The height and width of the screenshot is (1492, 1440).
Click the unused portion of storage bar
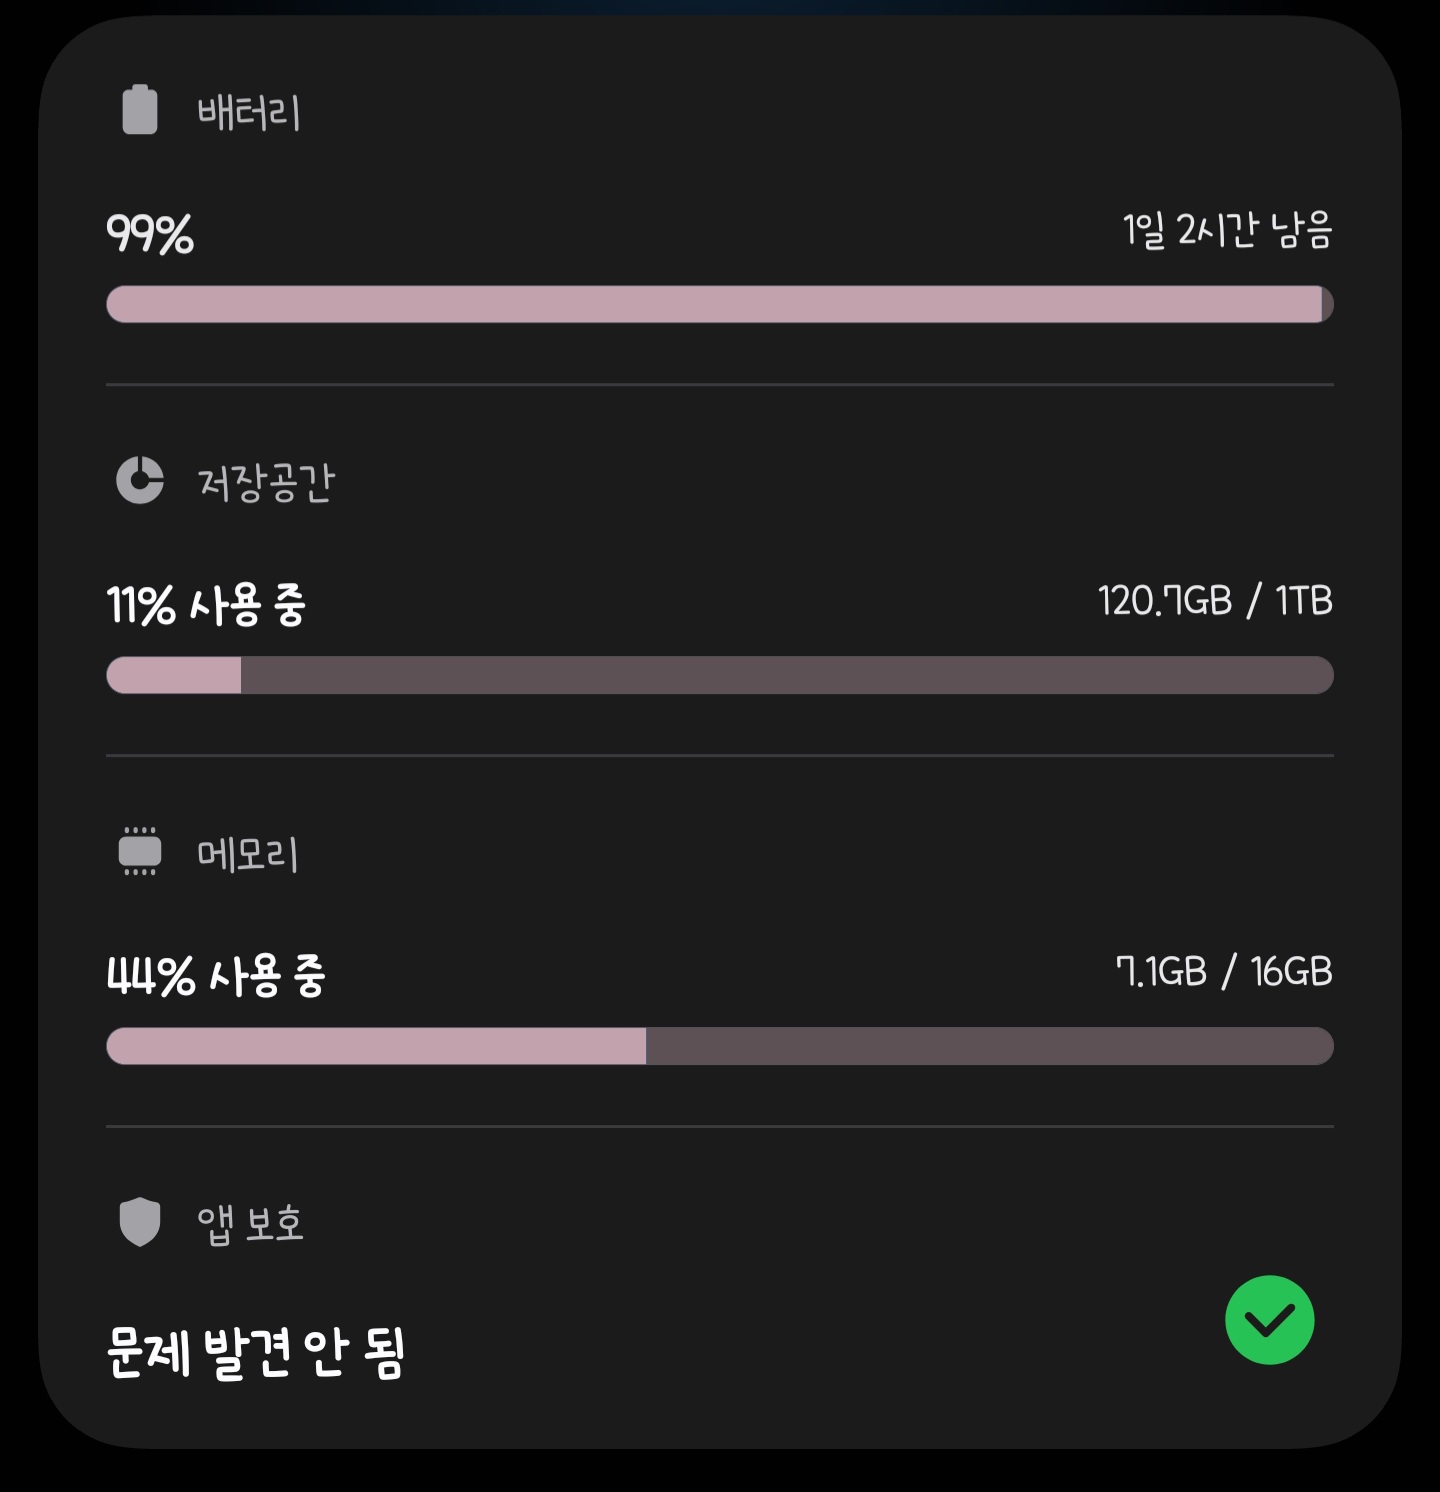tap(786, 675)
